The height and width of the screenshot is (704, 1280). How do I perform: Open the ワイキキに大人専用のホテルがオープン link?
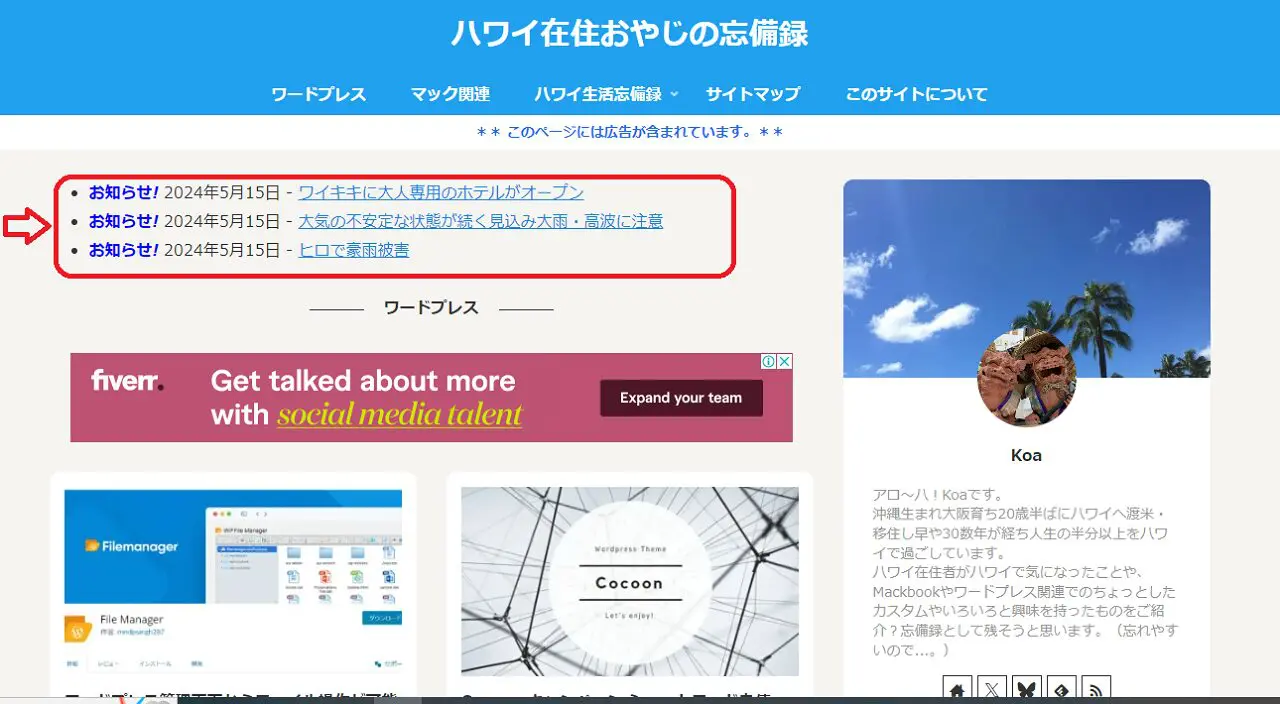441,192
